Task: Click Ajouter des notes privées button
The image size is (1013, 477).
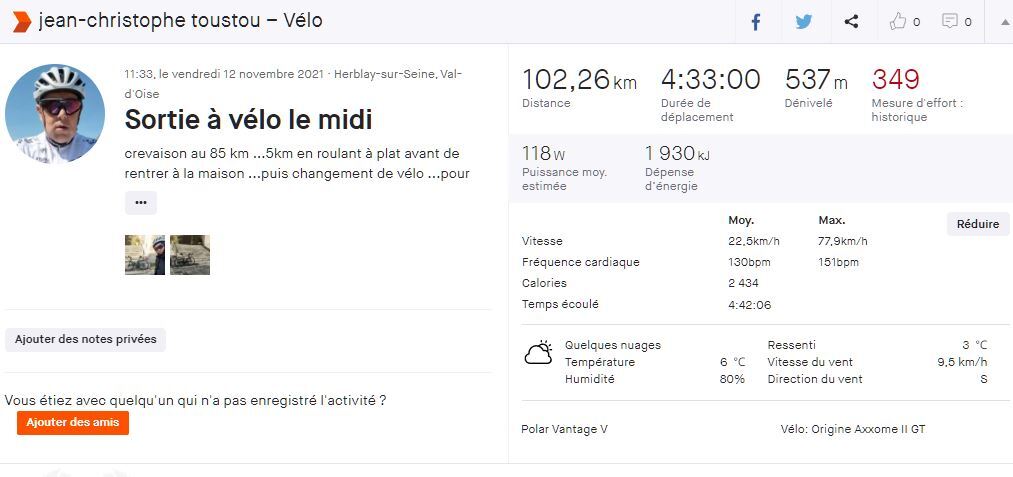Action: pos(85,339)
